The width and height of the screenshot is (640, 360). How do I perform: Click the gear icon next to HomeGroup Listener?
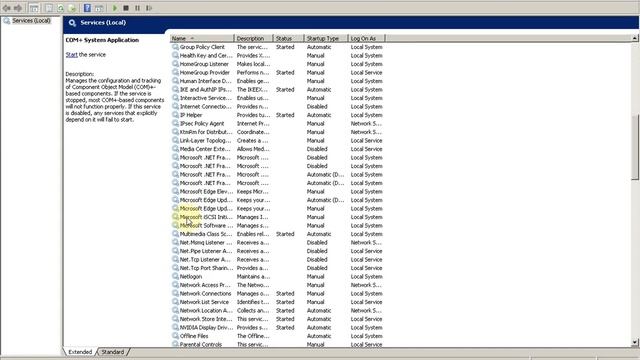pyautogui.click(x=175, y=64)
